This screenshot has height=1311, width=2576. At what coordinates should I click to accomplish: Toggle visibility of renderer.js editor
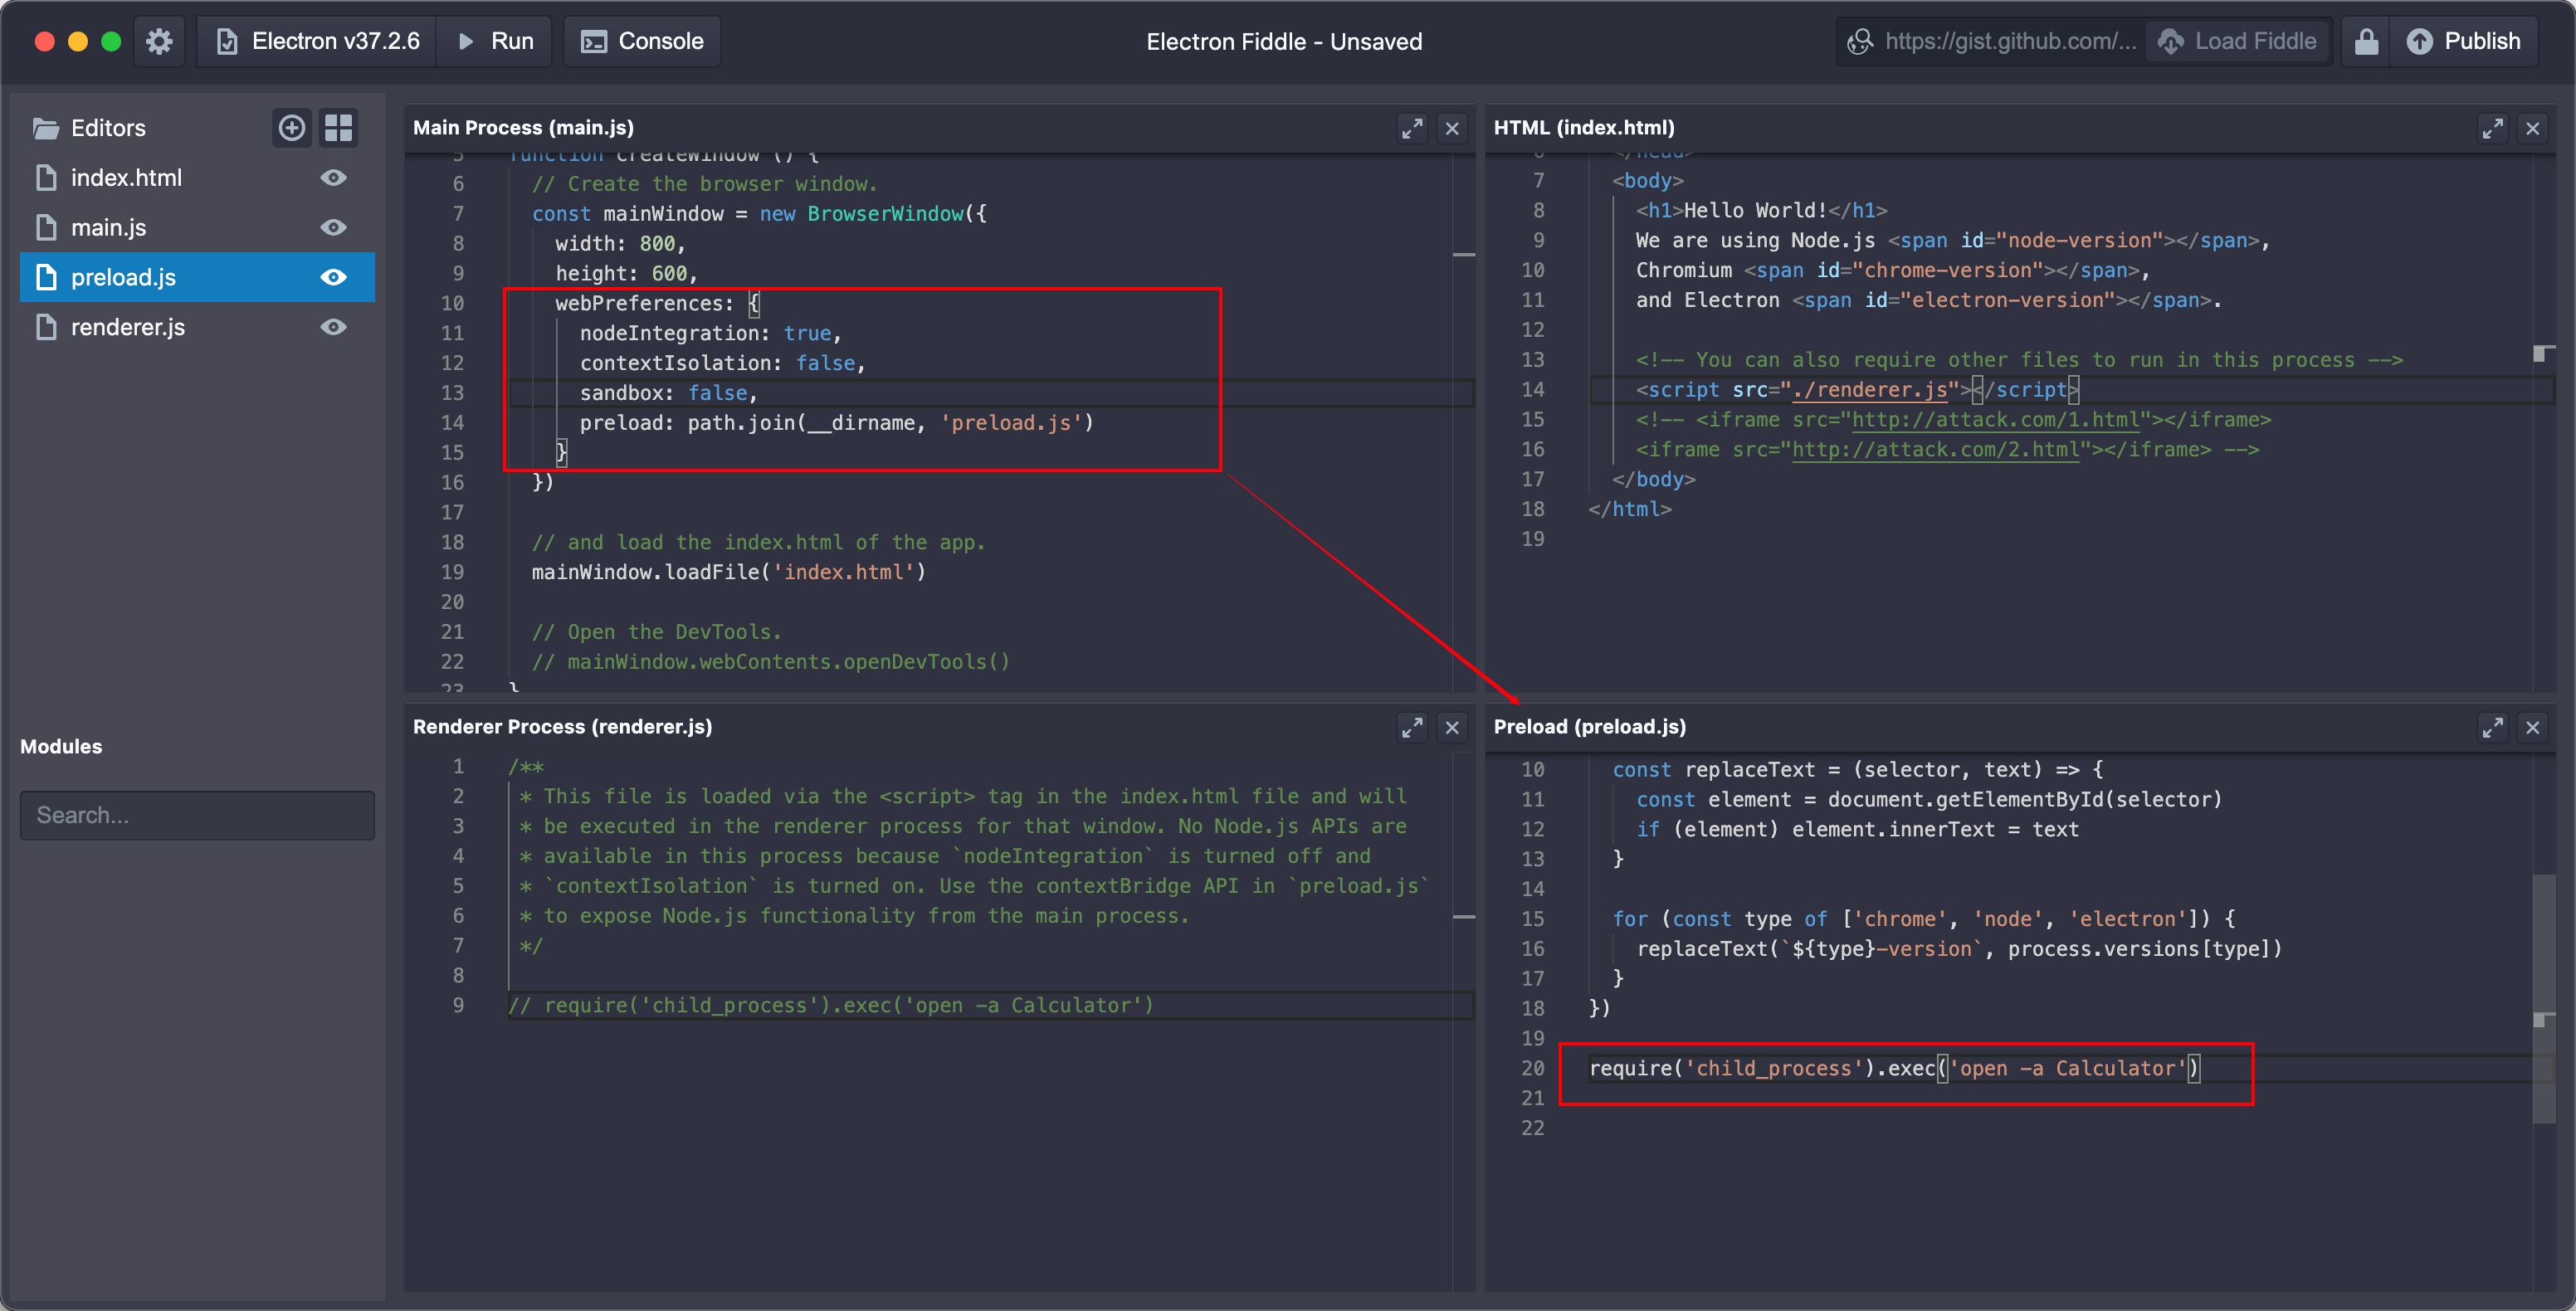(x=334, y=327)
